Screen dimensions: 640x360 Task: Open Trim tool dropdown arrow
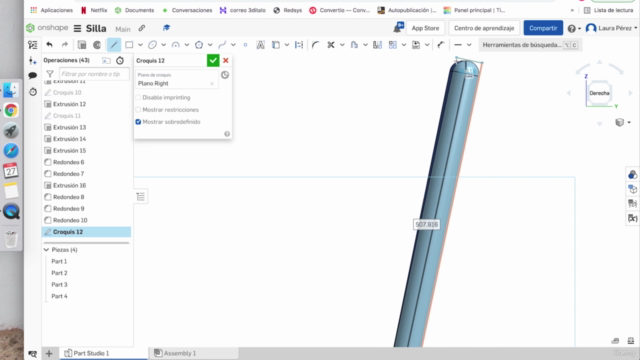342,45
